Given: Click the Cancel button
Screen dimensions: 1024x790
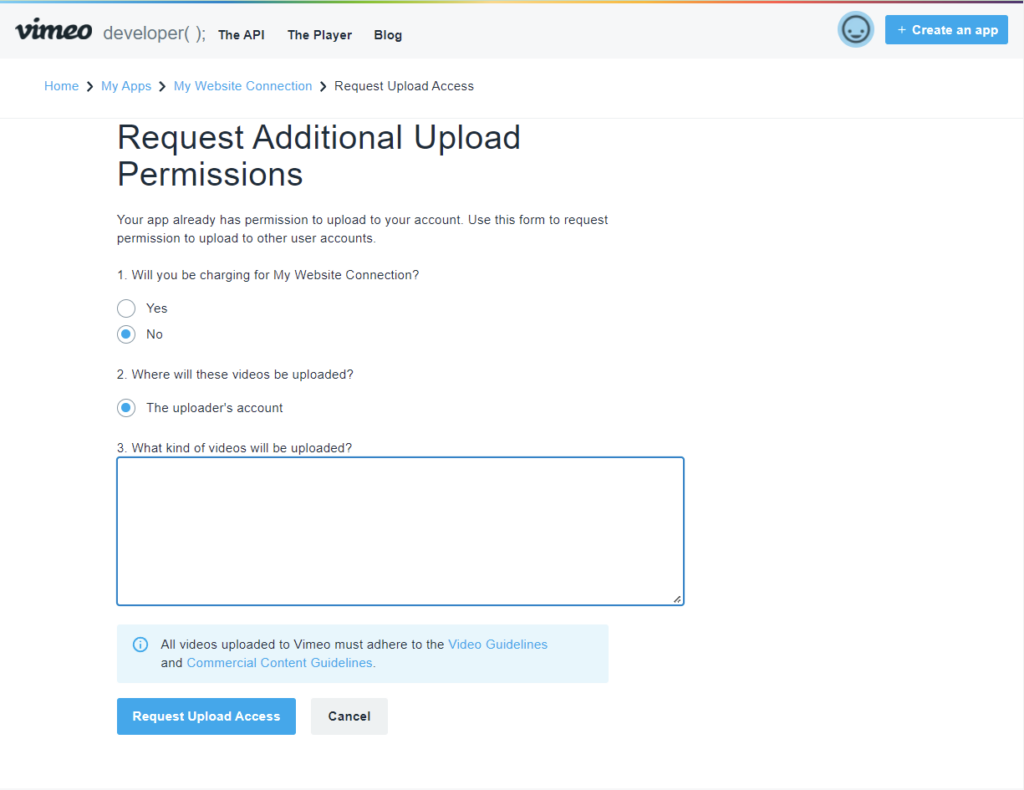Looking at the screenshot, I should click(349, 716).
